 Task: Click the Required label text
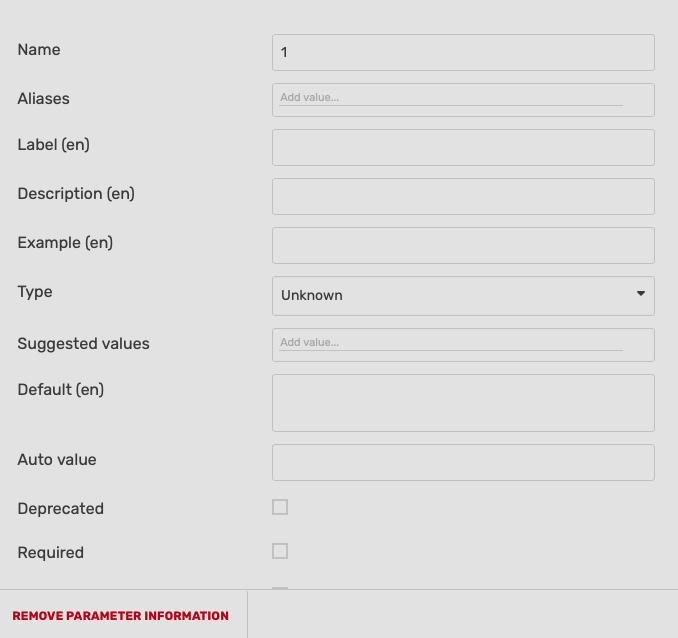pyautogui.click(x=51, y=553)
